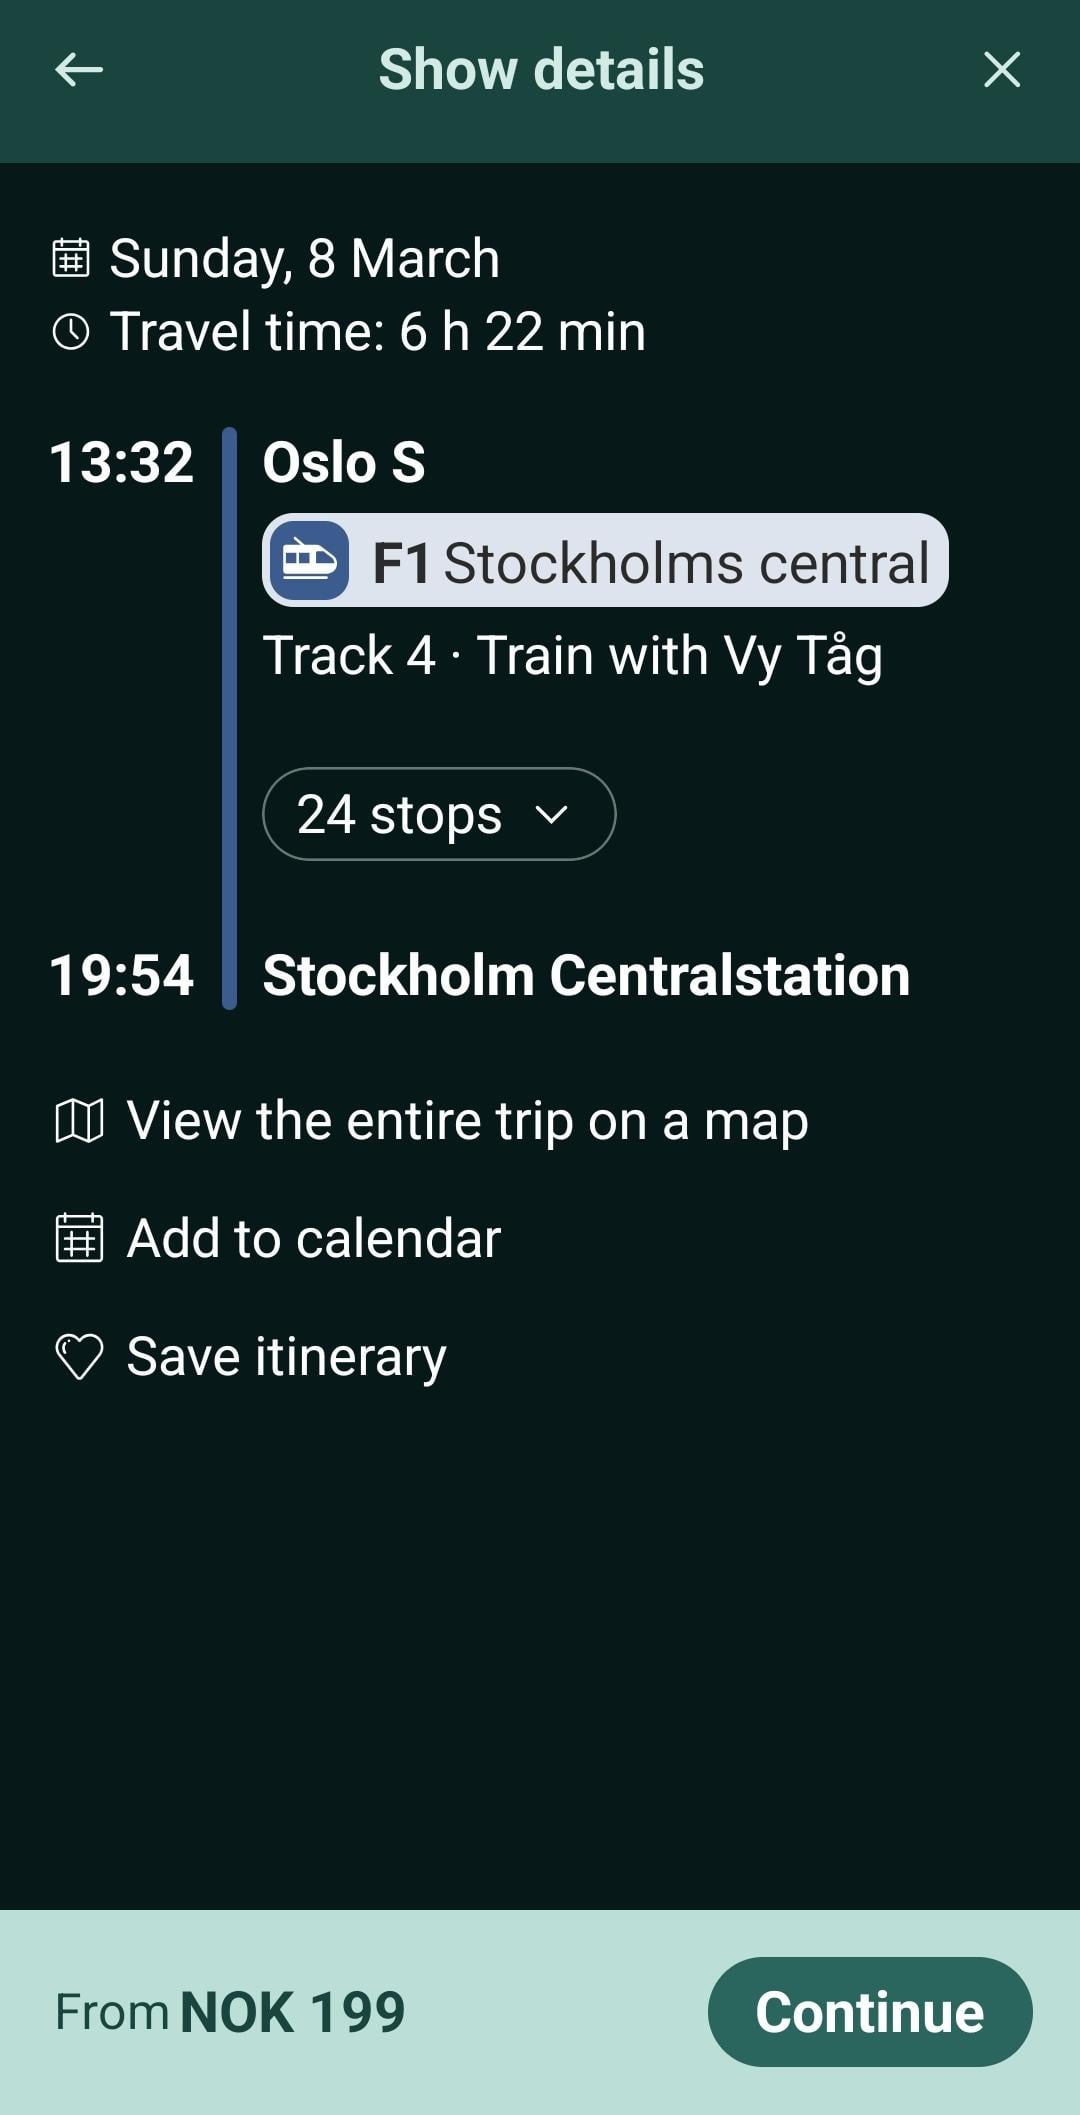The height and width of the screenshot is (2115, 1080).
Task: Tap the heart icon to save itinerary
Action: (79, 1357)
